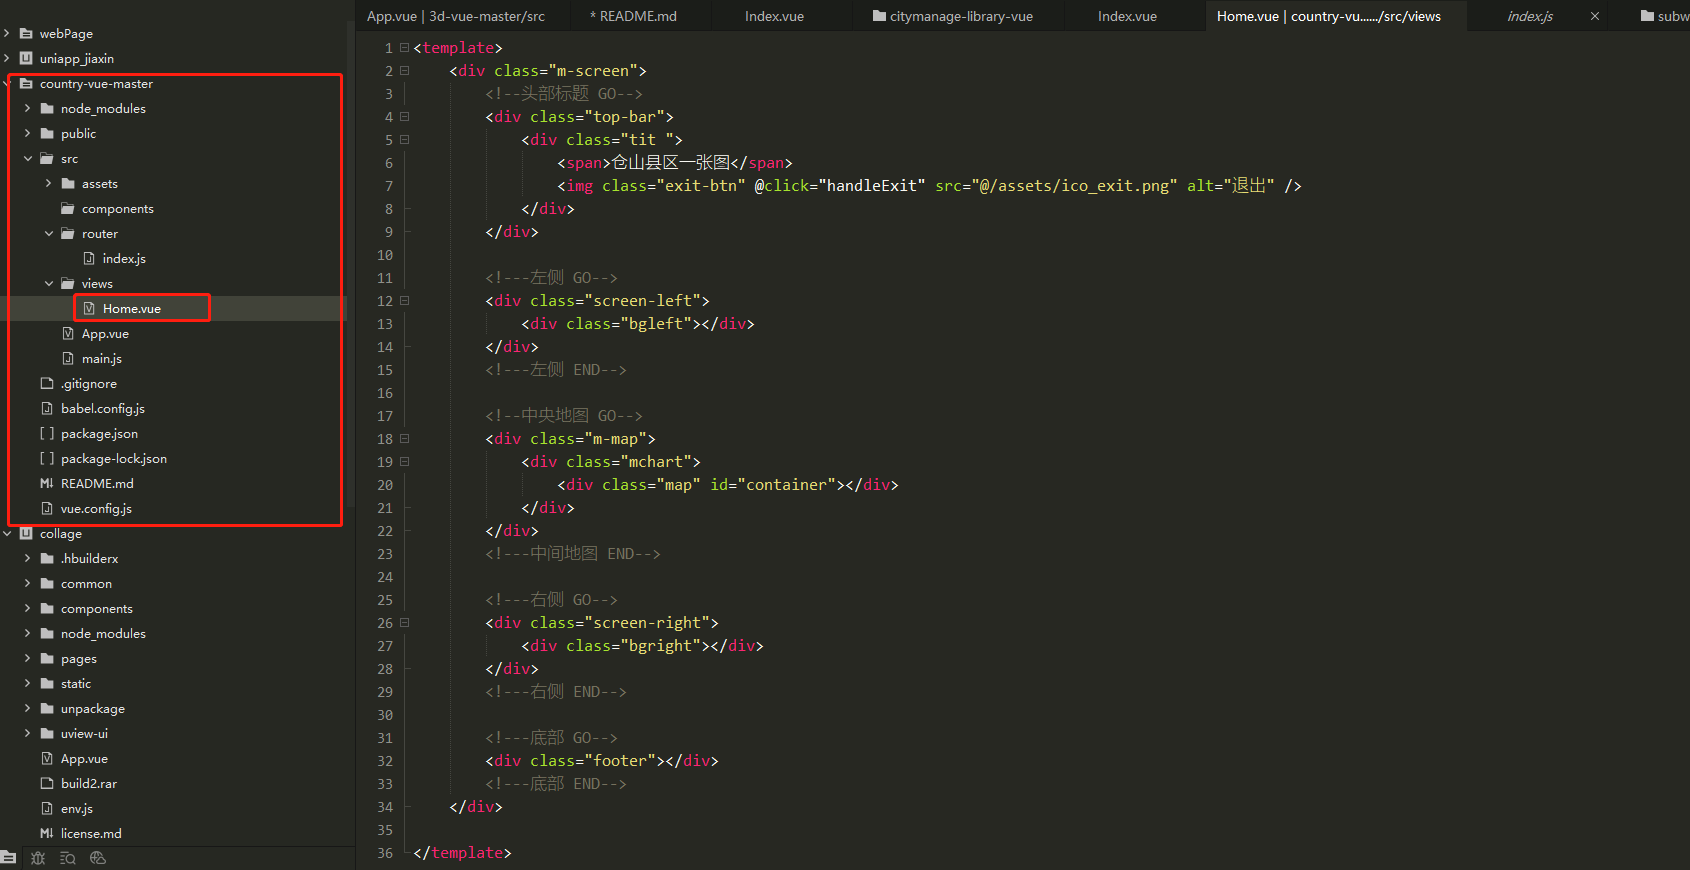The height and width of the screenshot is (870, 1690).
Task: Expand the .hbuilderx folder
Action: tap(28, 559)
